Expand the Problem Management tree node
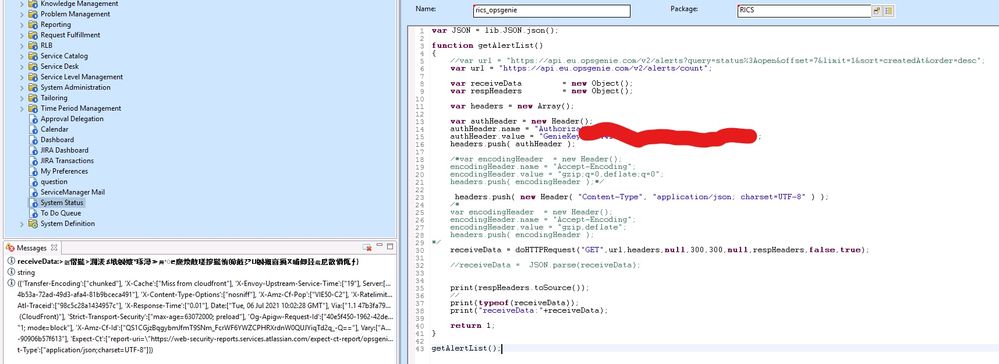Viewport: 999px width, 364px height. 22,14
